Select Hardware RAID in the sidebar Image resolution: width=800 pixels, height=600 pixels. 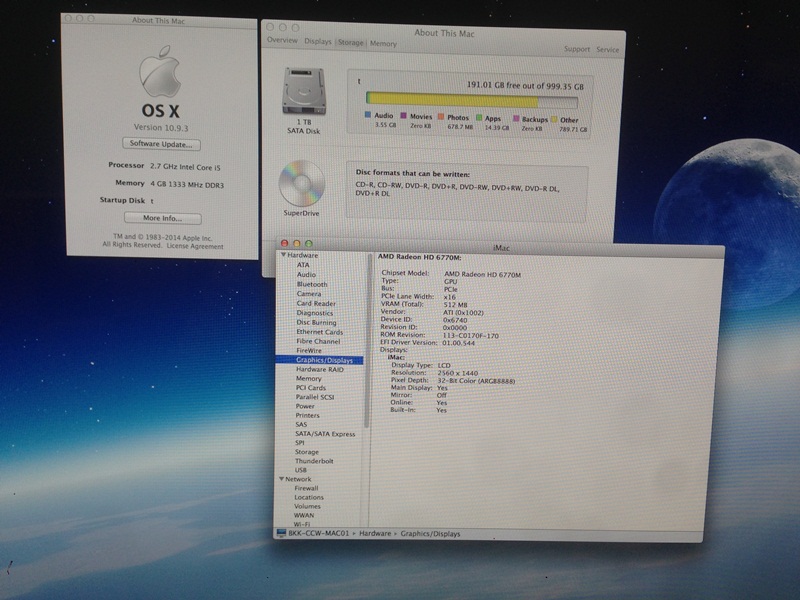[x=319, y=369]
